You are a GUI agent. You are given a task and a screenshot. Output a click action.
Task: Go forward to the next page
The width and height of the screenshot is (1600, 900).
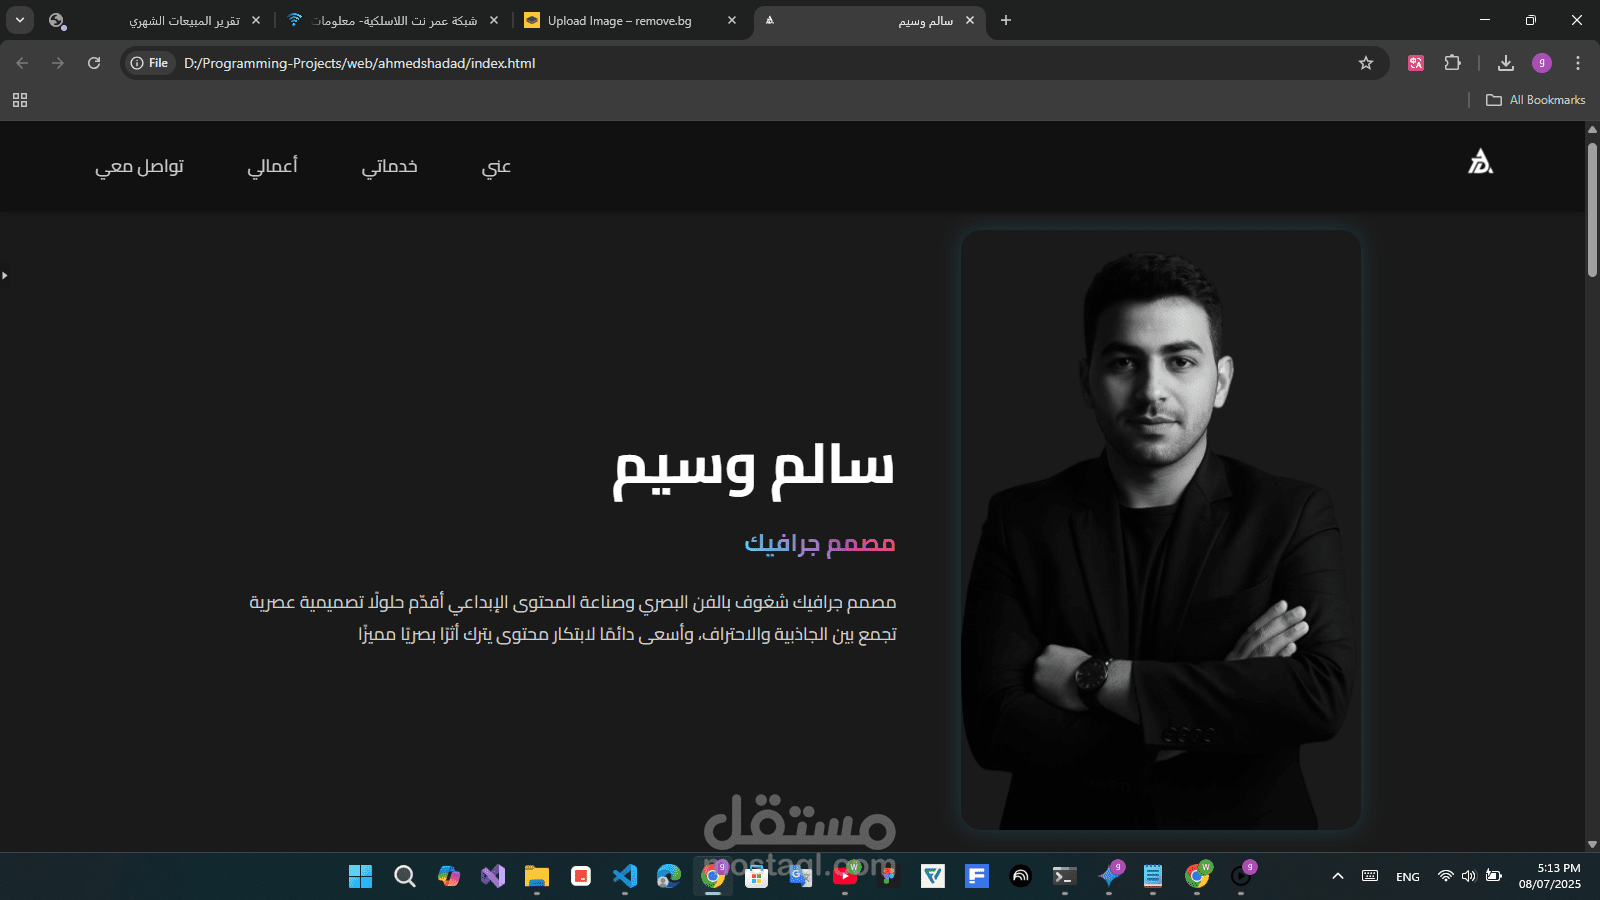pos(58,63)
